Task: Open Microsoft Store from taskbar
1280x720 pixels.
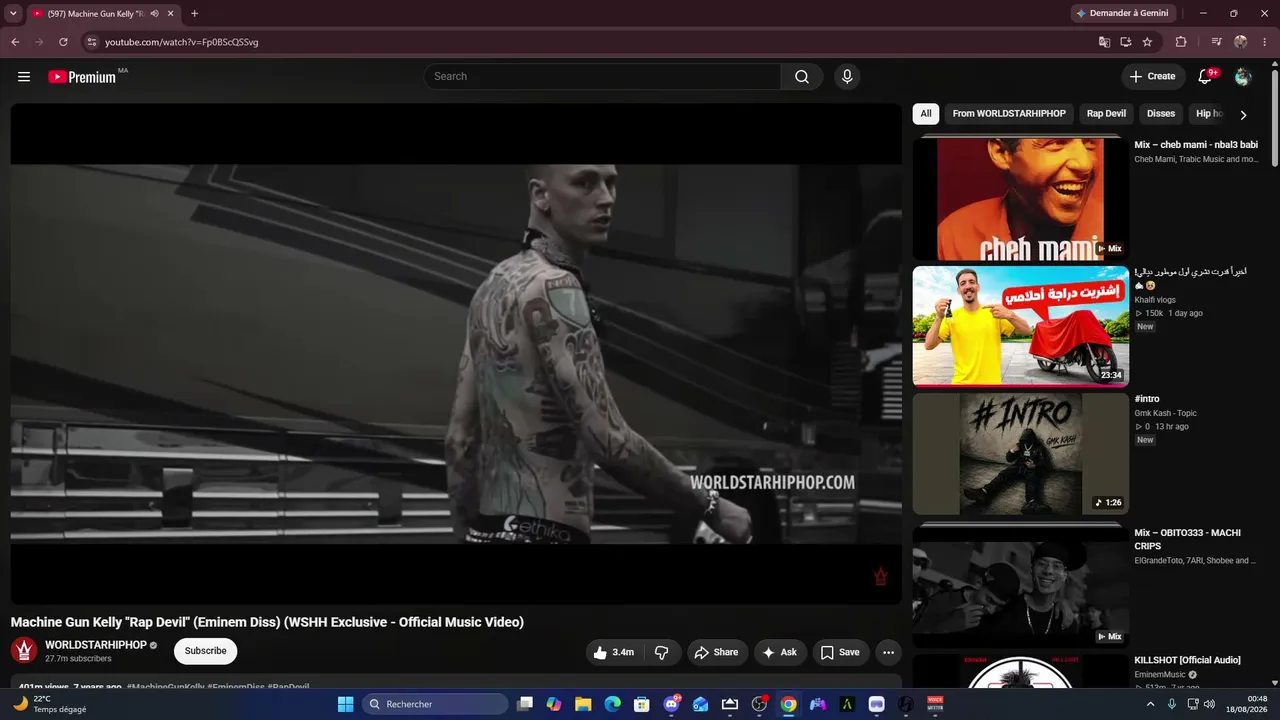Action: tap(642, 704)
